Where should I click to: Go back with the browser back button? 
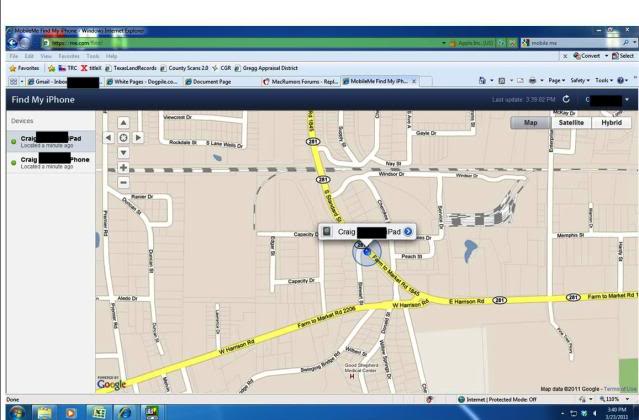coord(13,42)
